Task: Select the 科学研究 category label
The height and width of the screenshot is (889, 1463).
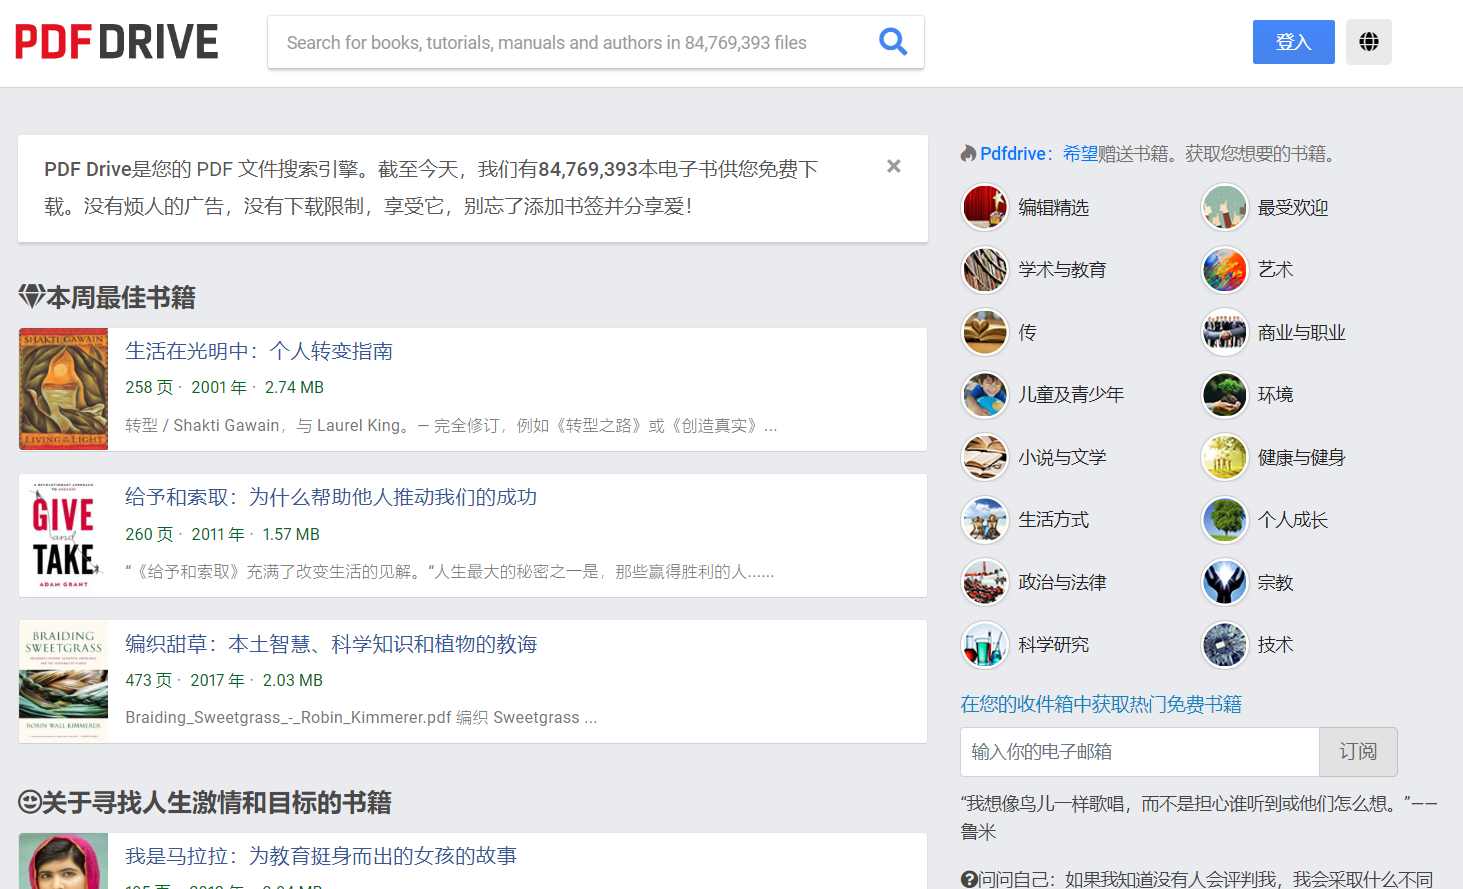Action: (1054, 645)
